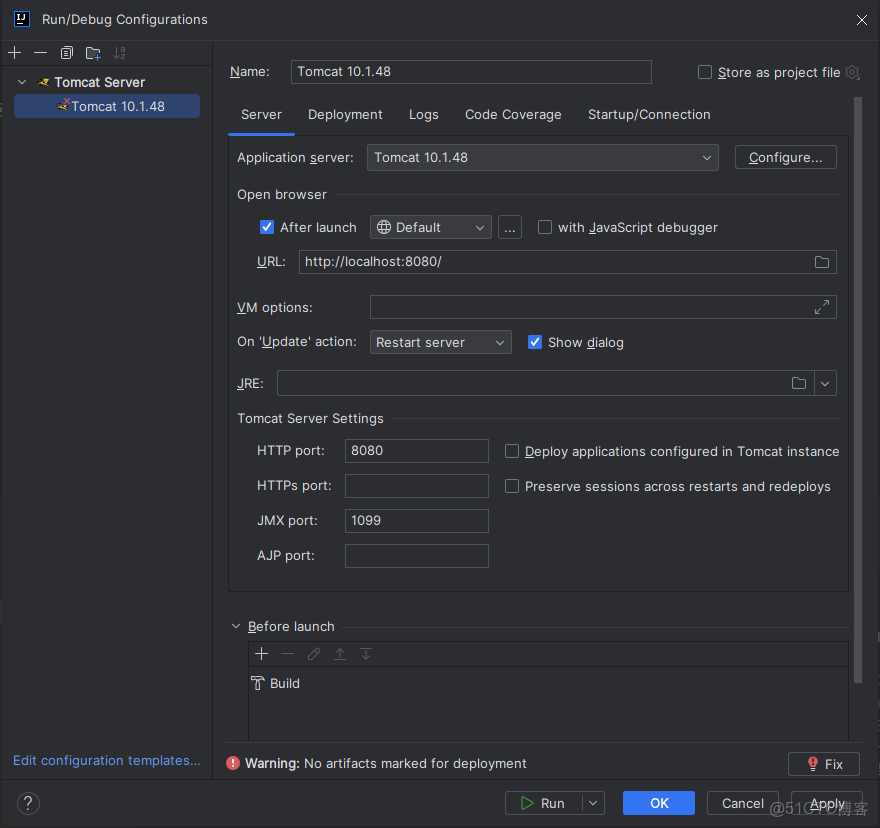Open Application server dropdown
880x828 pixels.
pos(543,158)
